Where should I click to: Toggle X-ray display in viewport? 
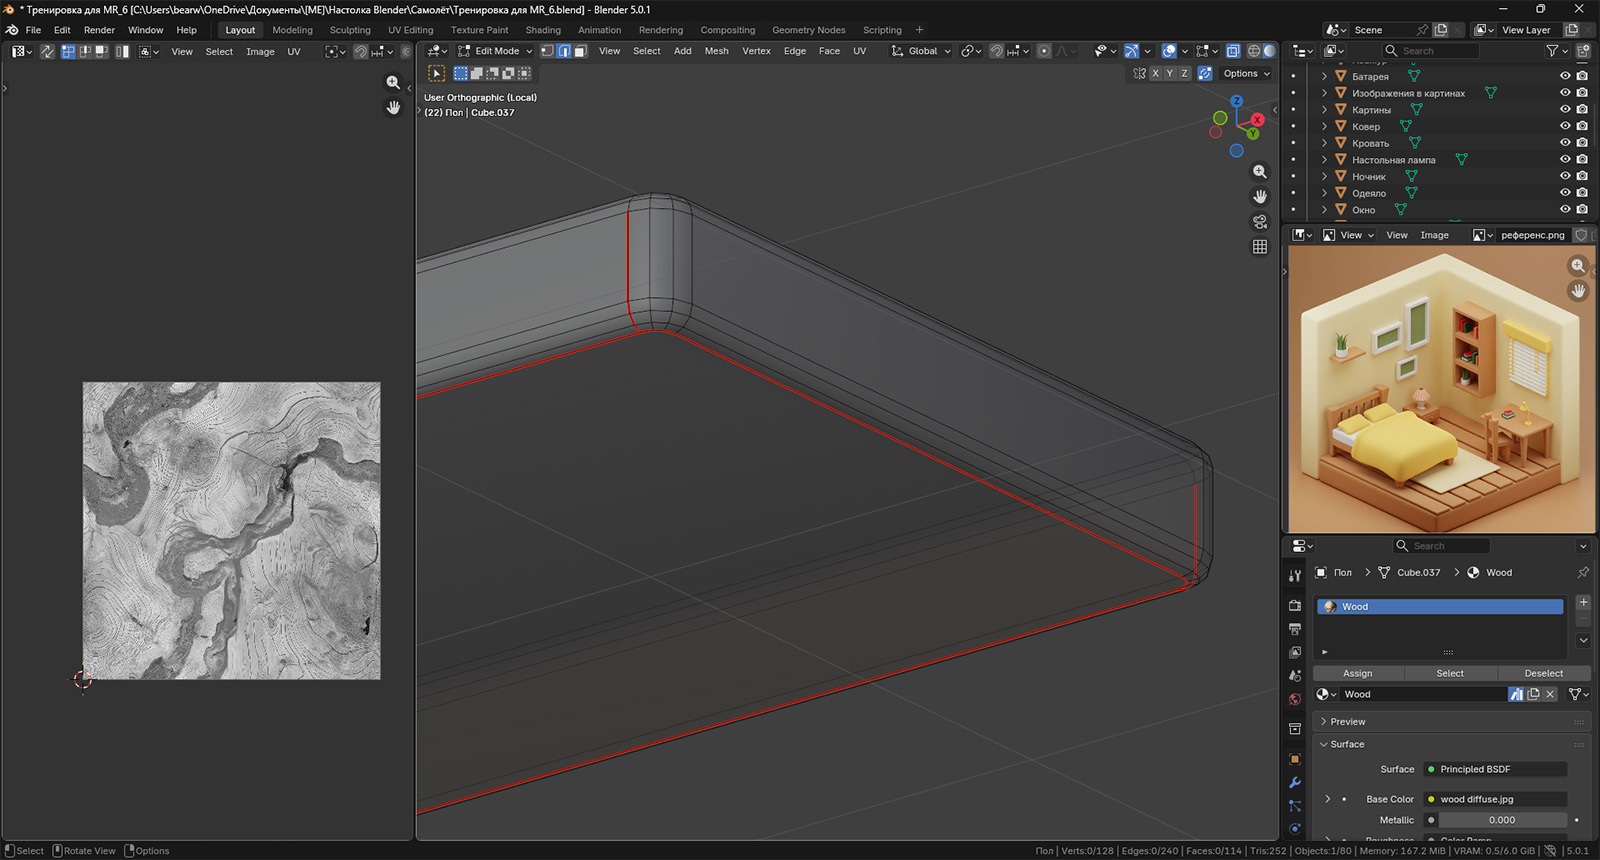click(1233, 51)
